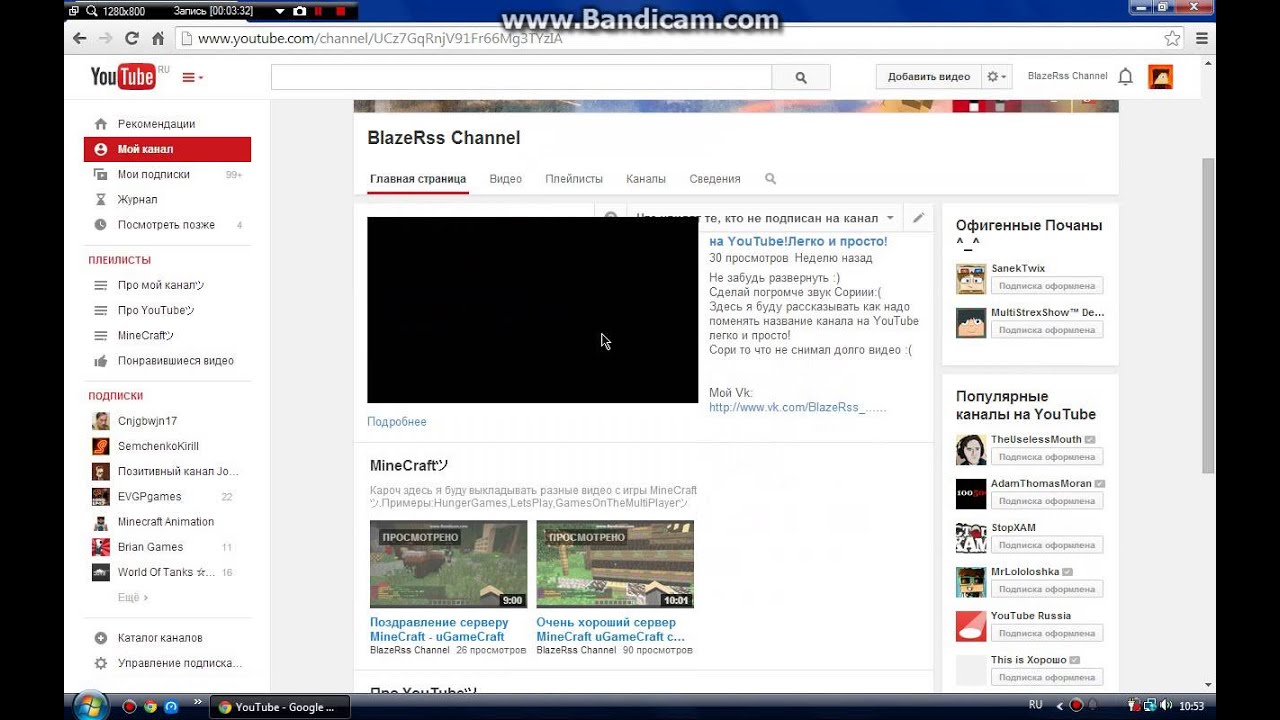Click the Подробнее link
Viewport: 1280px width, 720px height.
pyautogui.click(x=397, y=422)
